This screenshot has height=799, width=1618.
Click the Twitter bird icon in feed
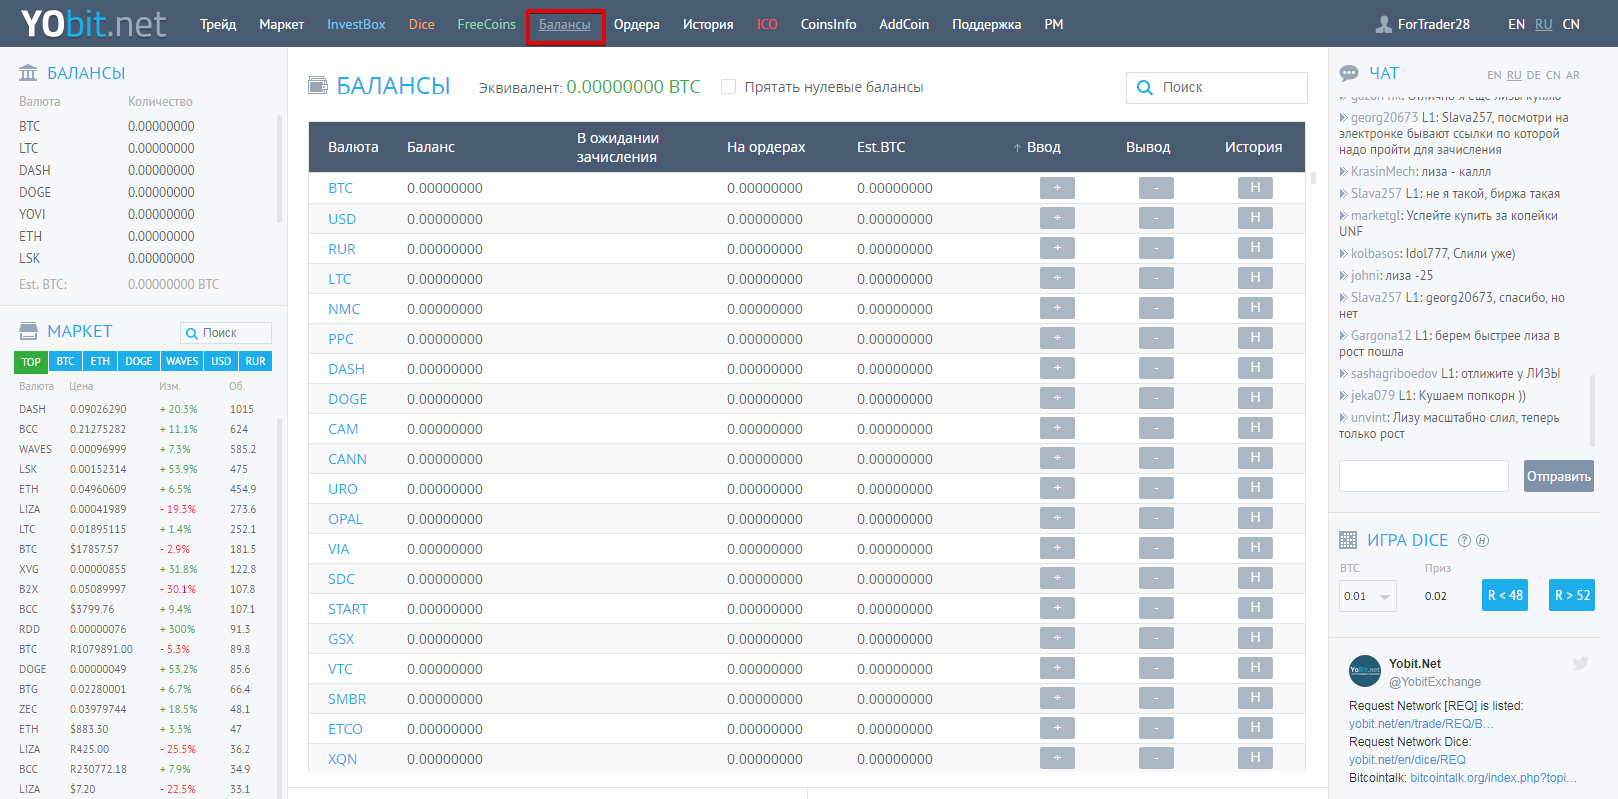(x=1580, y=663)
